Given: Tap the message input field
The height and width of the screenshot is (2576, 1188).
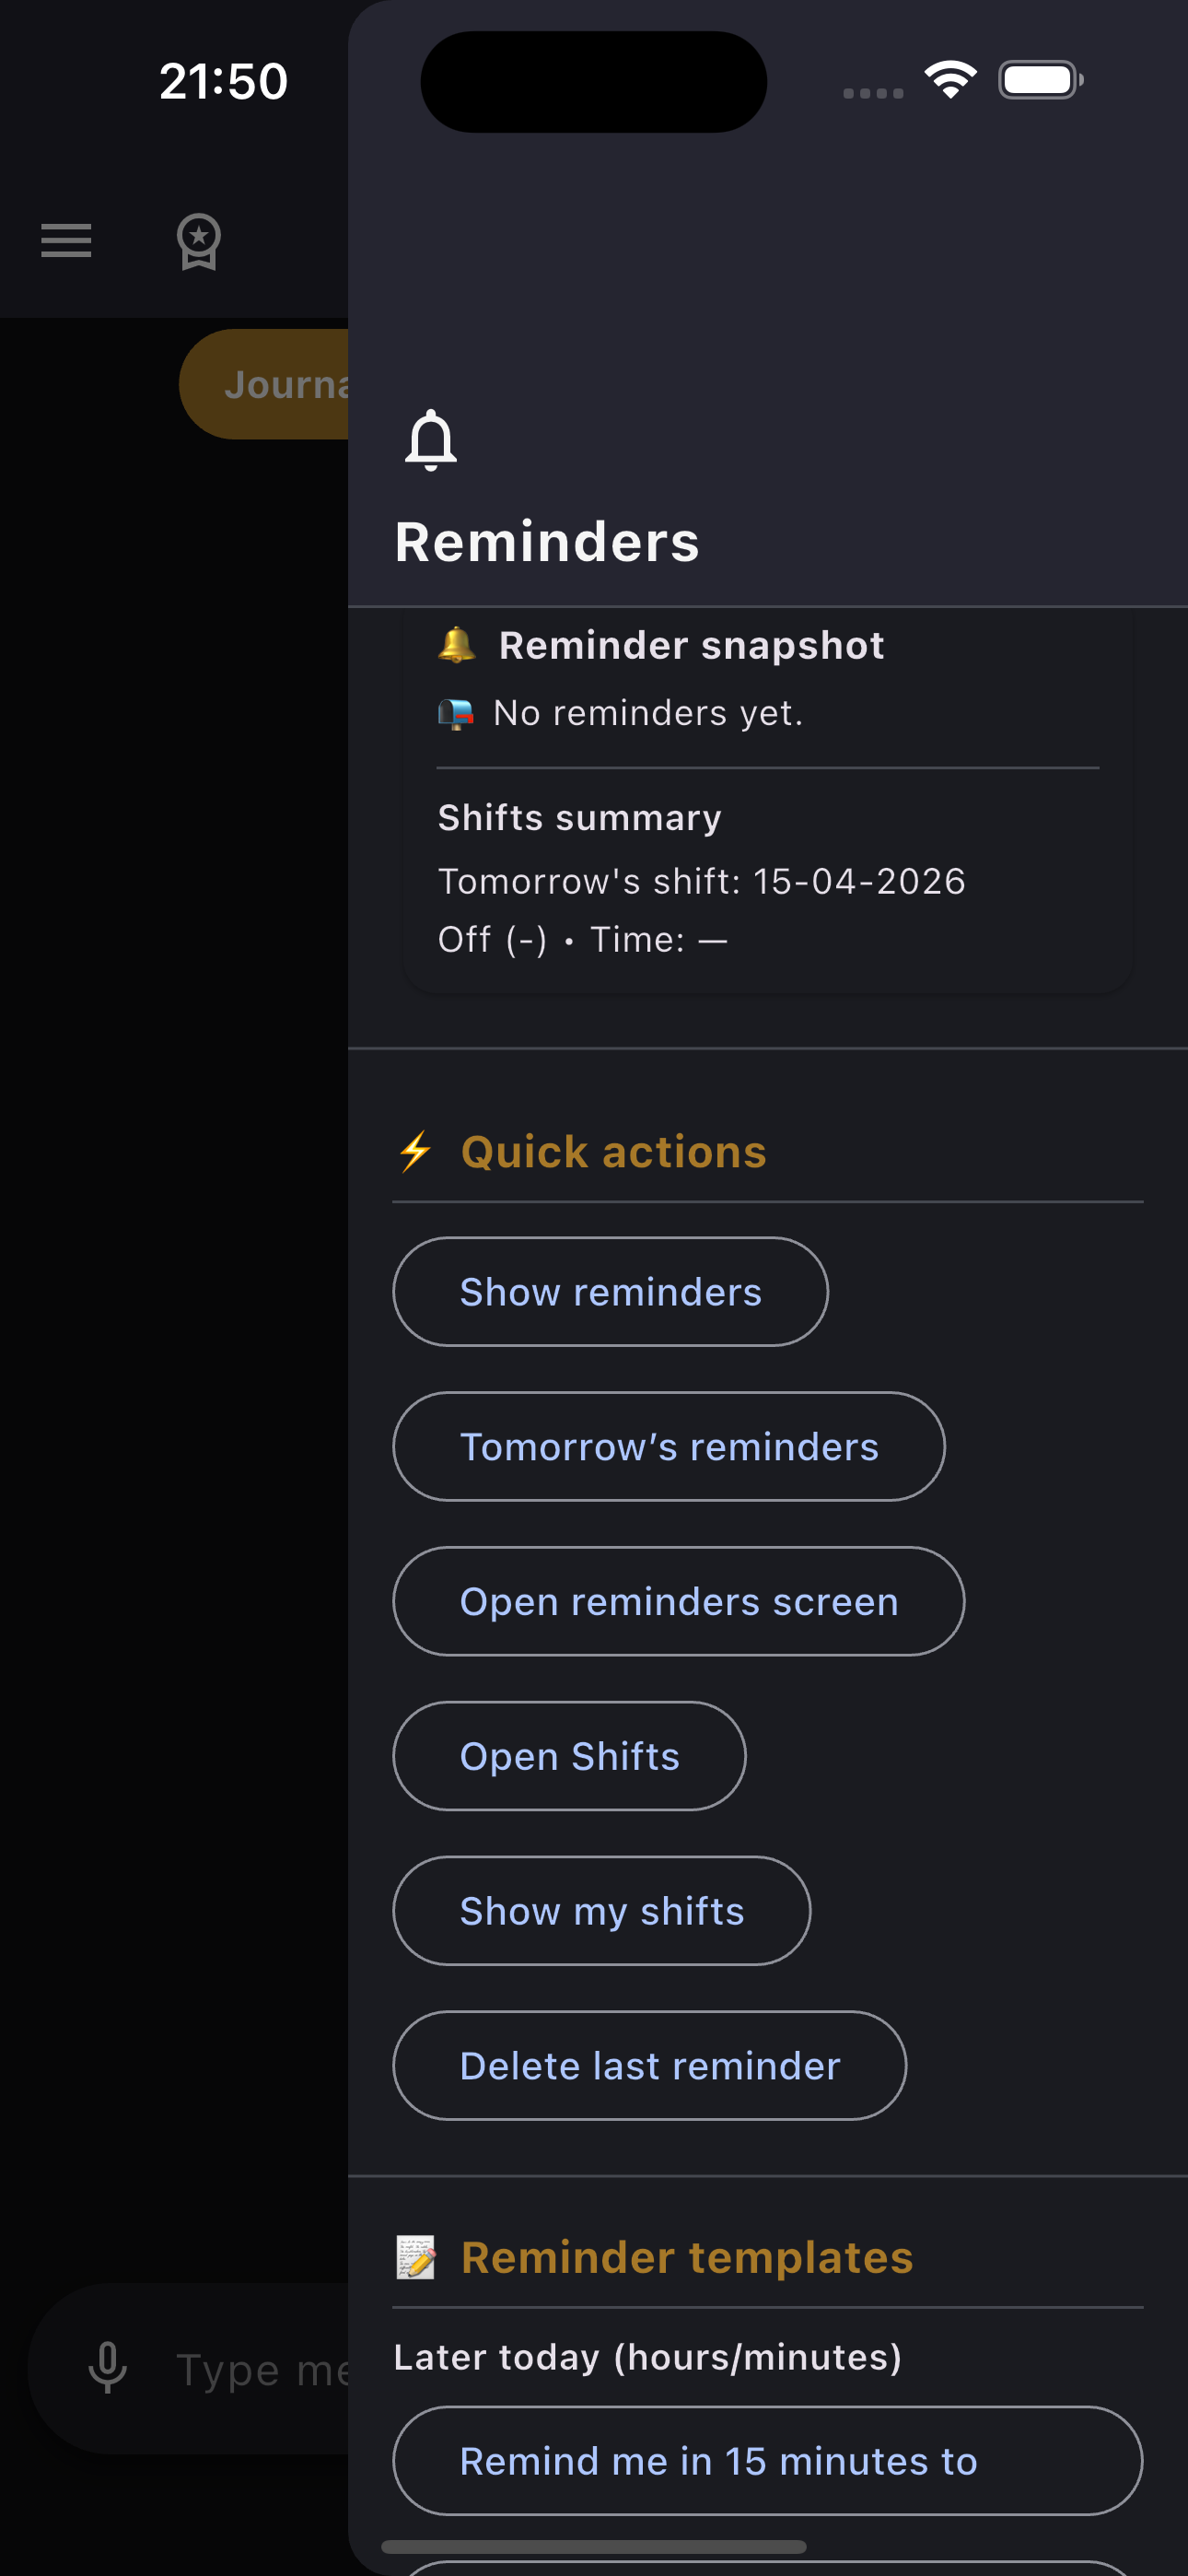Looking at the screenshot, I should coord(250,2366).
